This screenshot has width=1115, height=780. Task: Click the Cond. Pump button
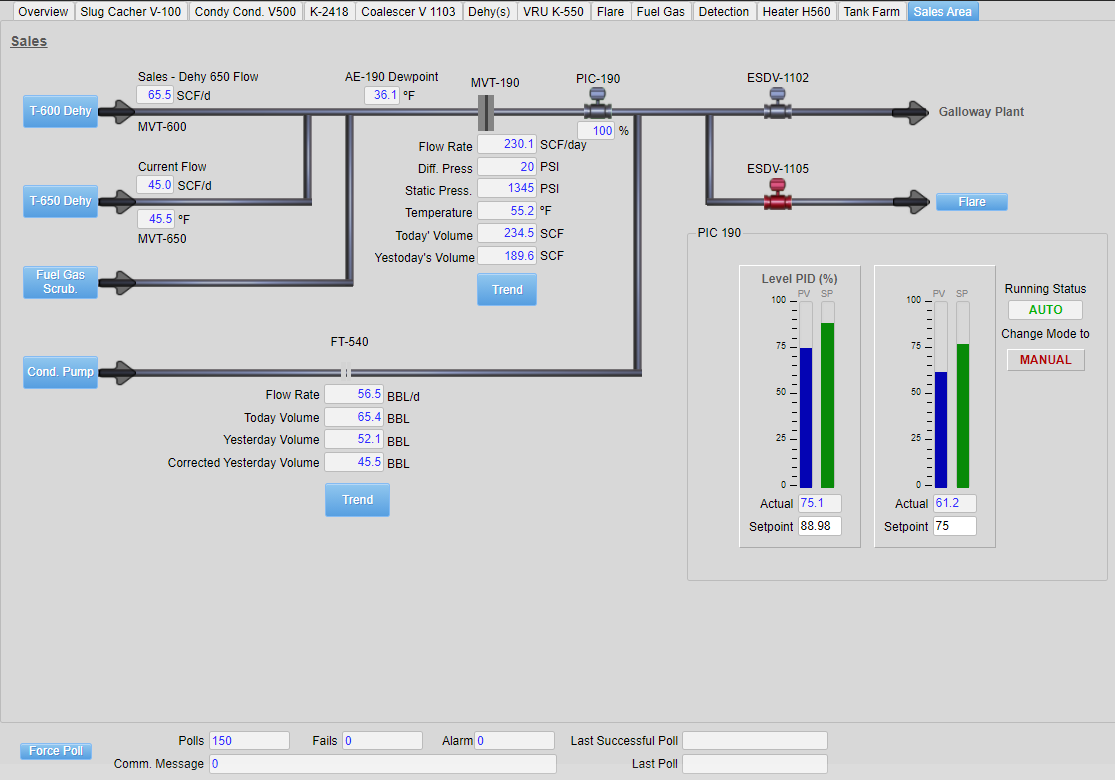pos(60,372)
